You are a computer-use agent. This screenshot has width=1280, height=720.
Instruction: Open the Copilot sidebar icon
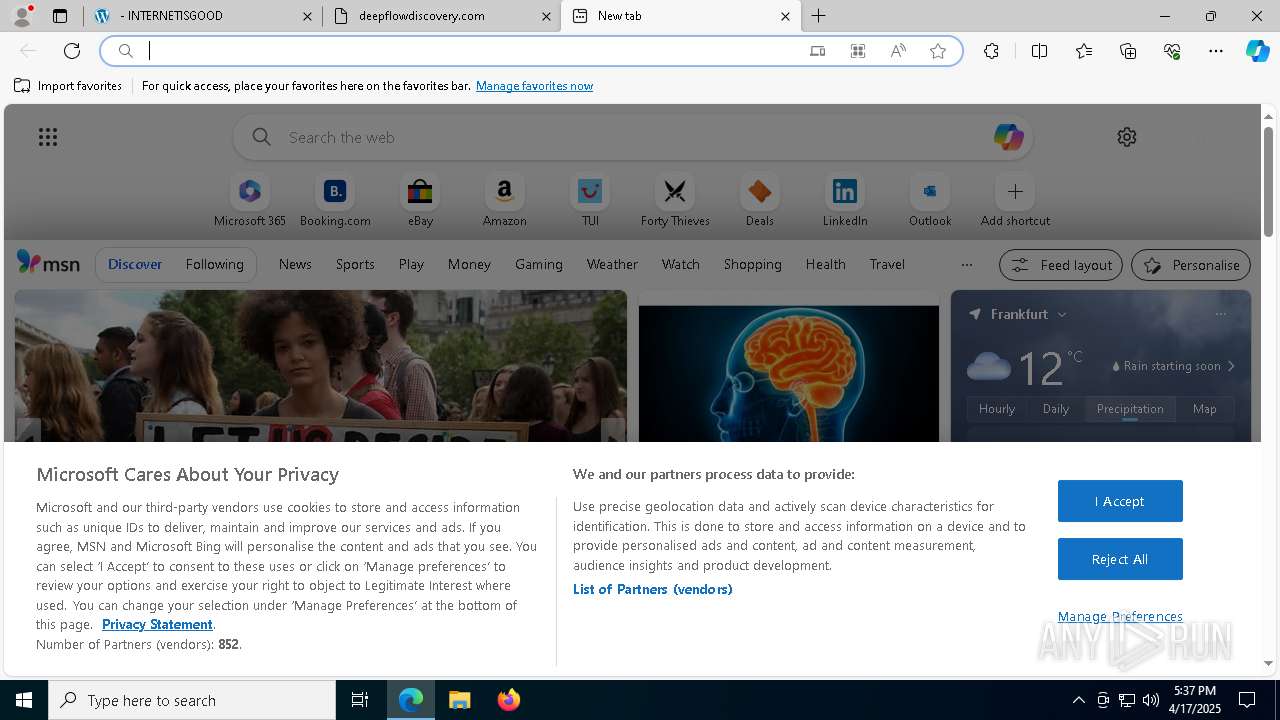click(x=1257, y=51)
